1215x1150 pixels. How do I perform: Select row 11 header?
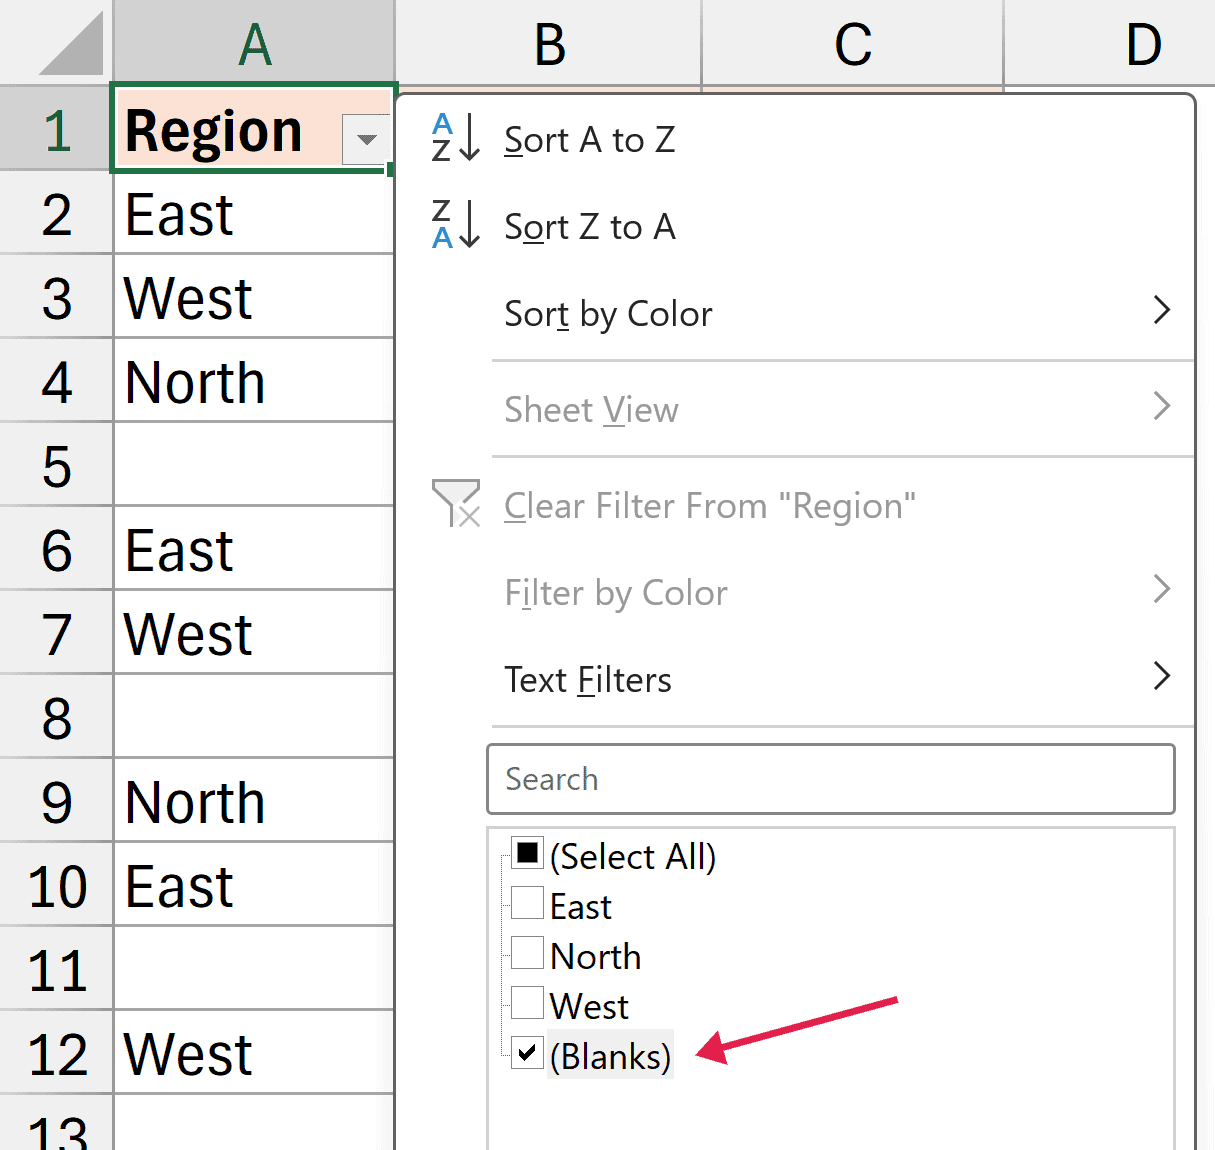pos(56,970)
